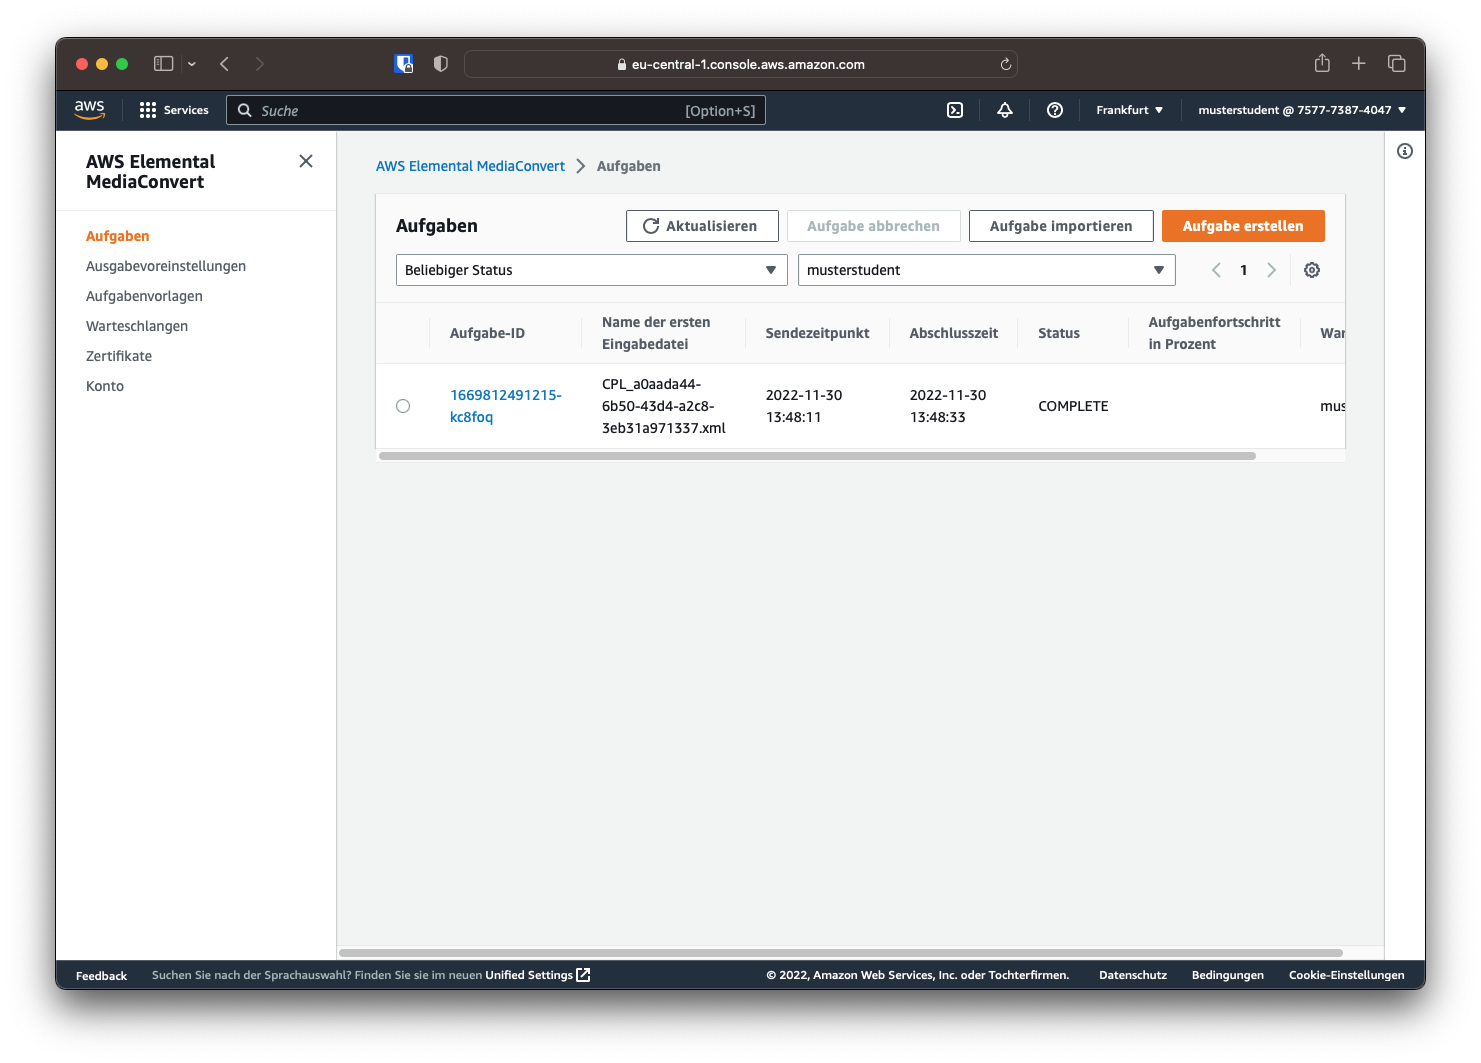Click Abschlusszeit column header
Screen dimensions: 1481x1063
(x=954, y=333)
